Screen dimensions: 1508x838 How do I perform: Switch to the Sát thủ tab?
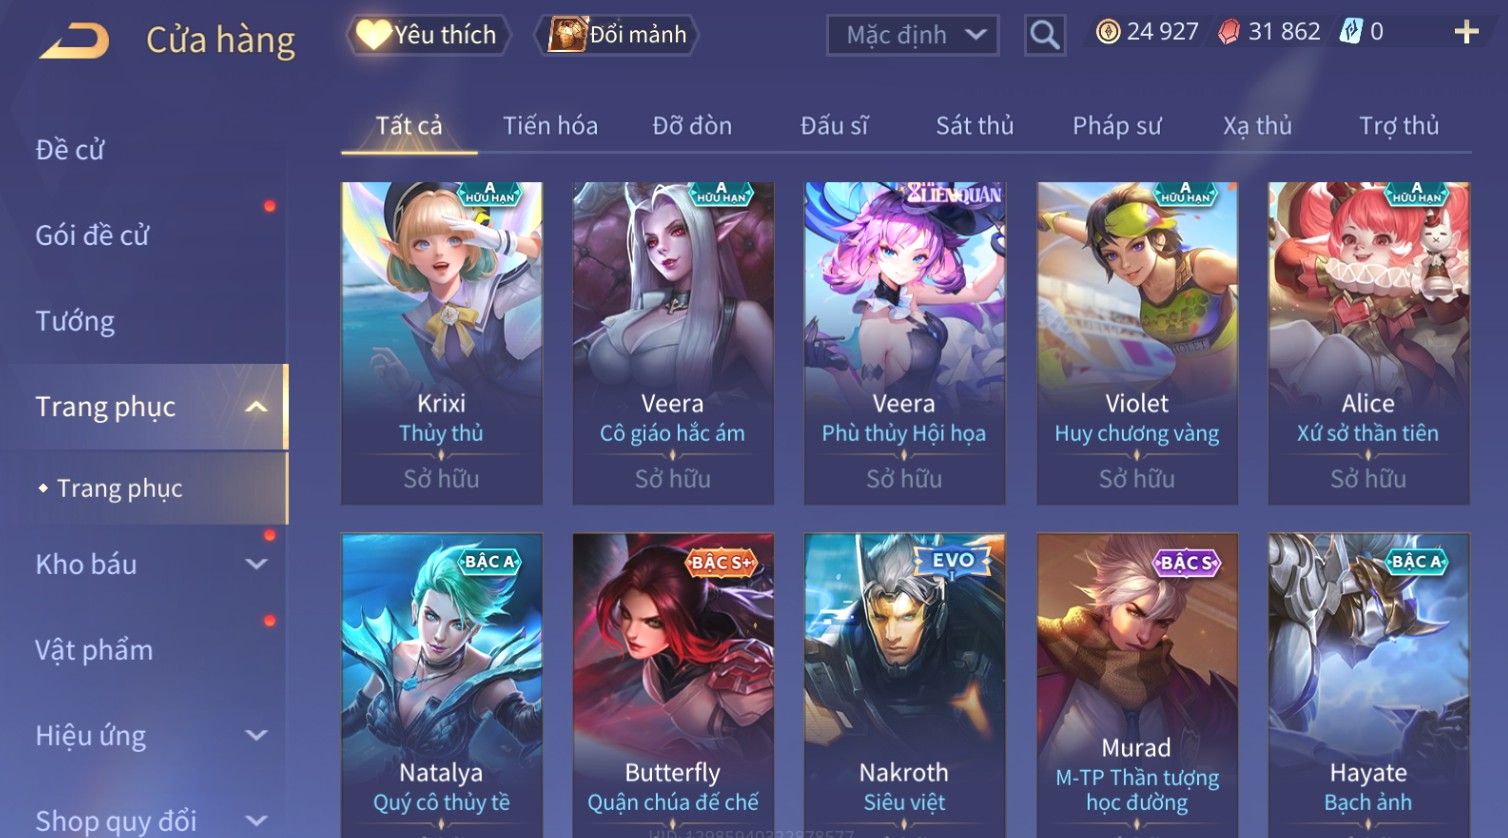point(975,126)
